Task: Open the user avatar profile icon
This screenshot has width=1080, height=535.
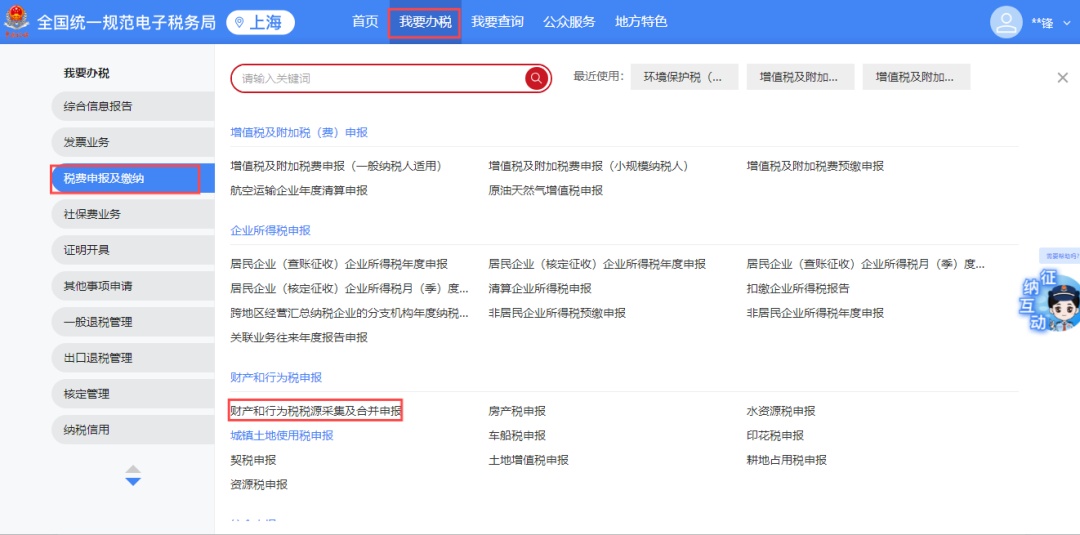Action: tap(1005, 22)
